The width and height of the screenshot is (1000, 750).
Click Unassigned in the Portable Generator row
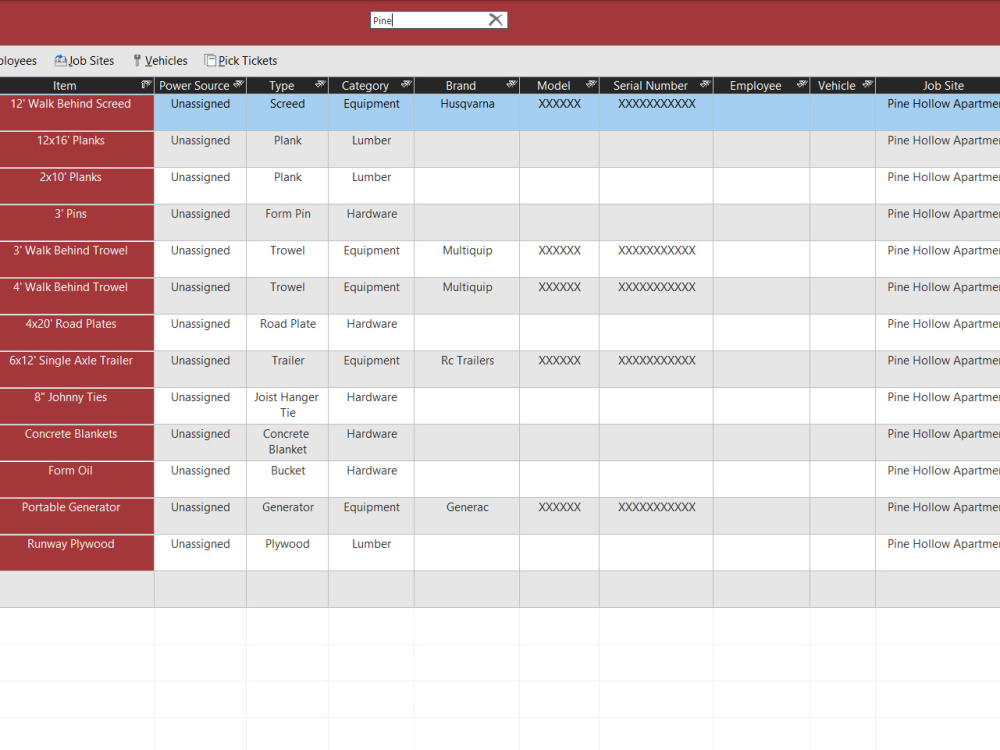[x=200, y=516]
